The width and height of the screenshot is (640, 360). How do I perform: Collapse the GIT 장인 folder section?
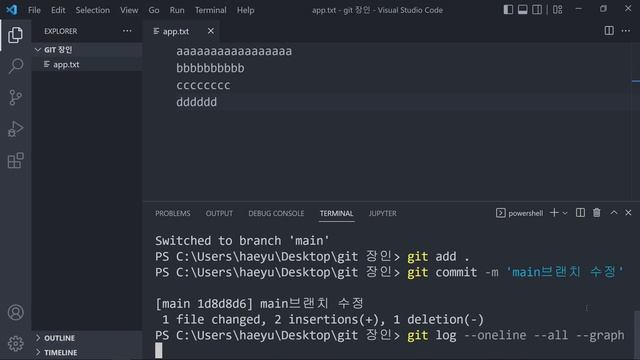click(x=87, y=49)
